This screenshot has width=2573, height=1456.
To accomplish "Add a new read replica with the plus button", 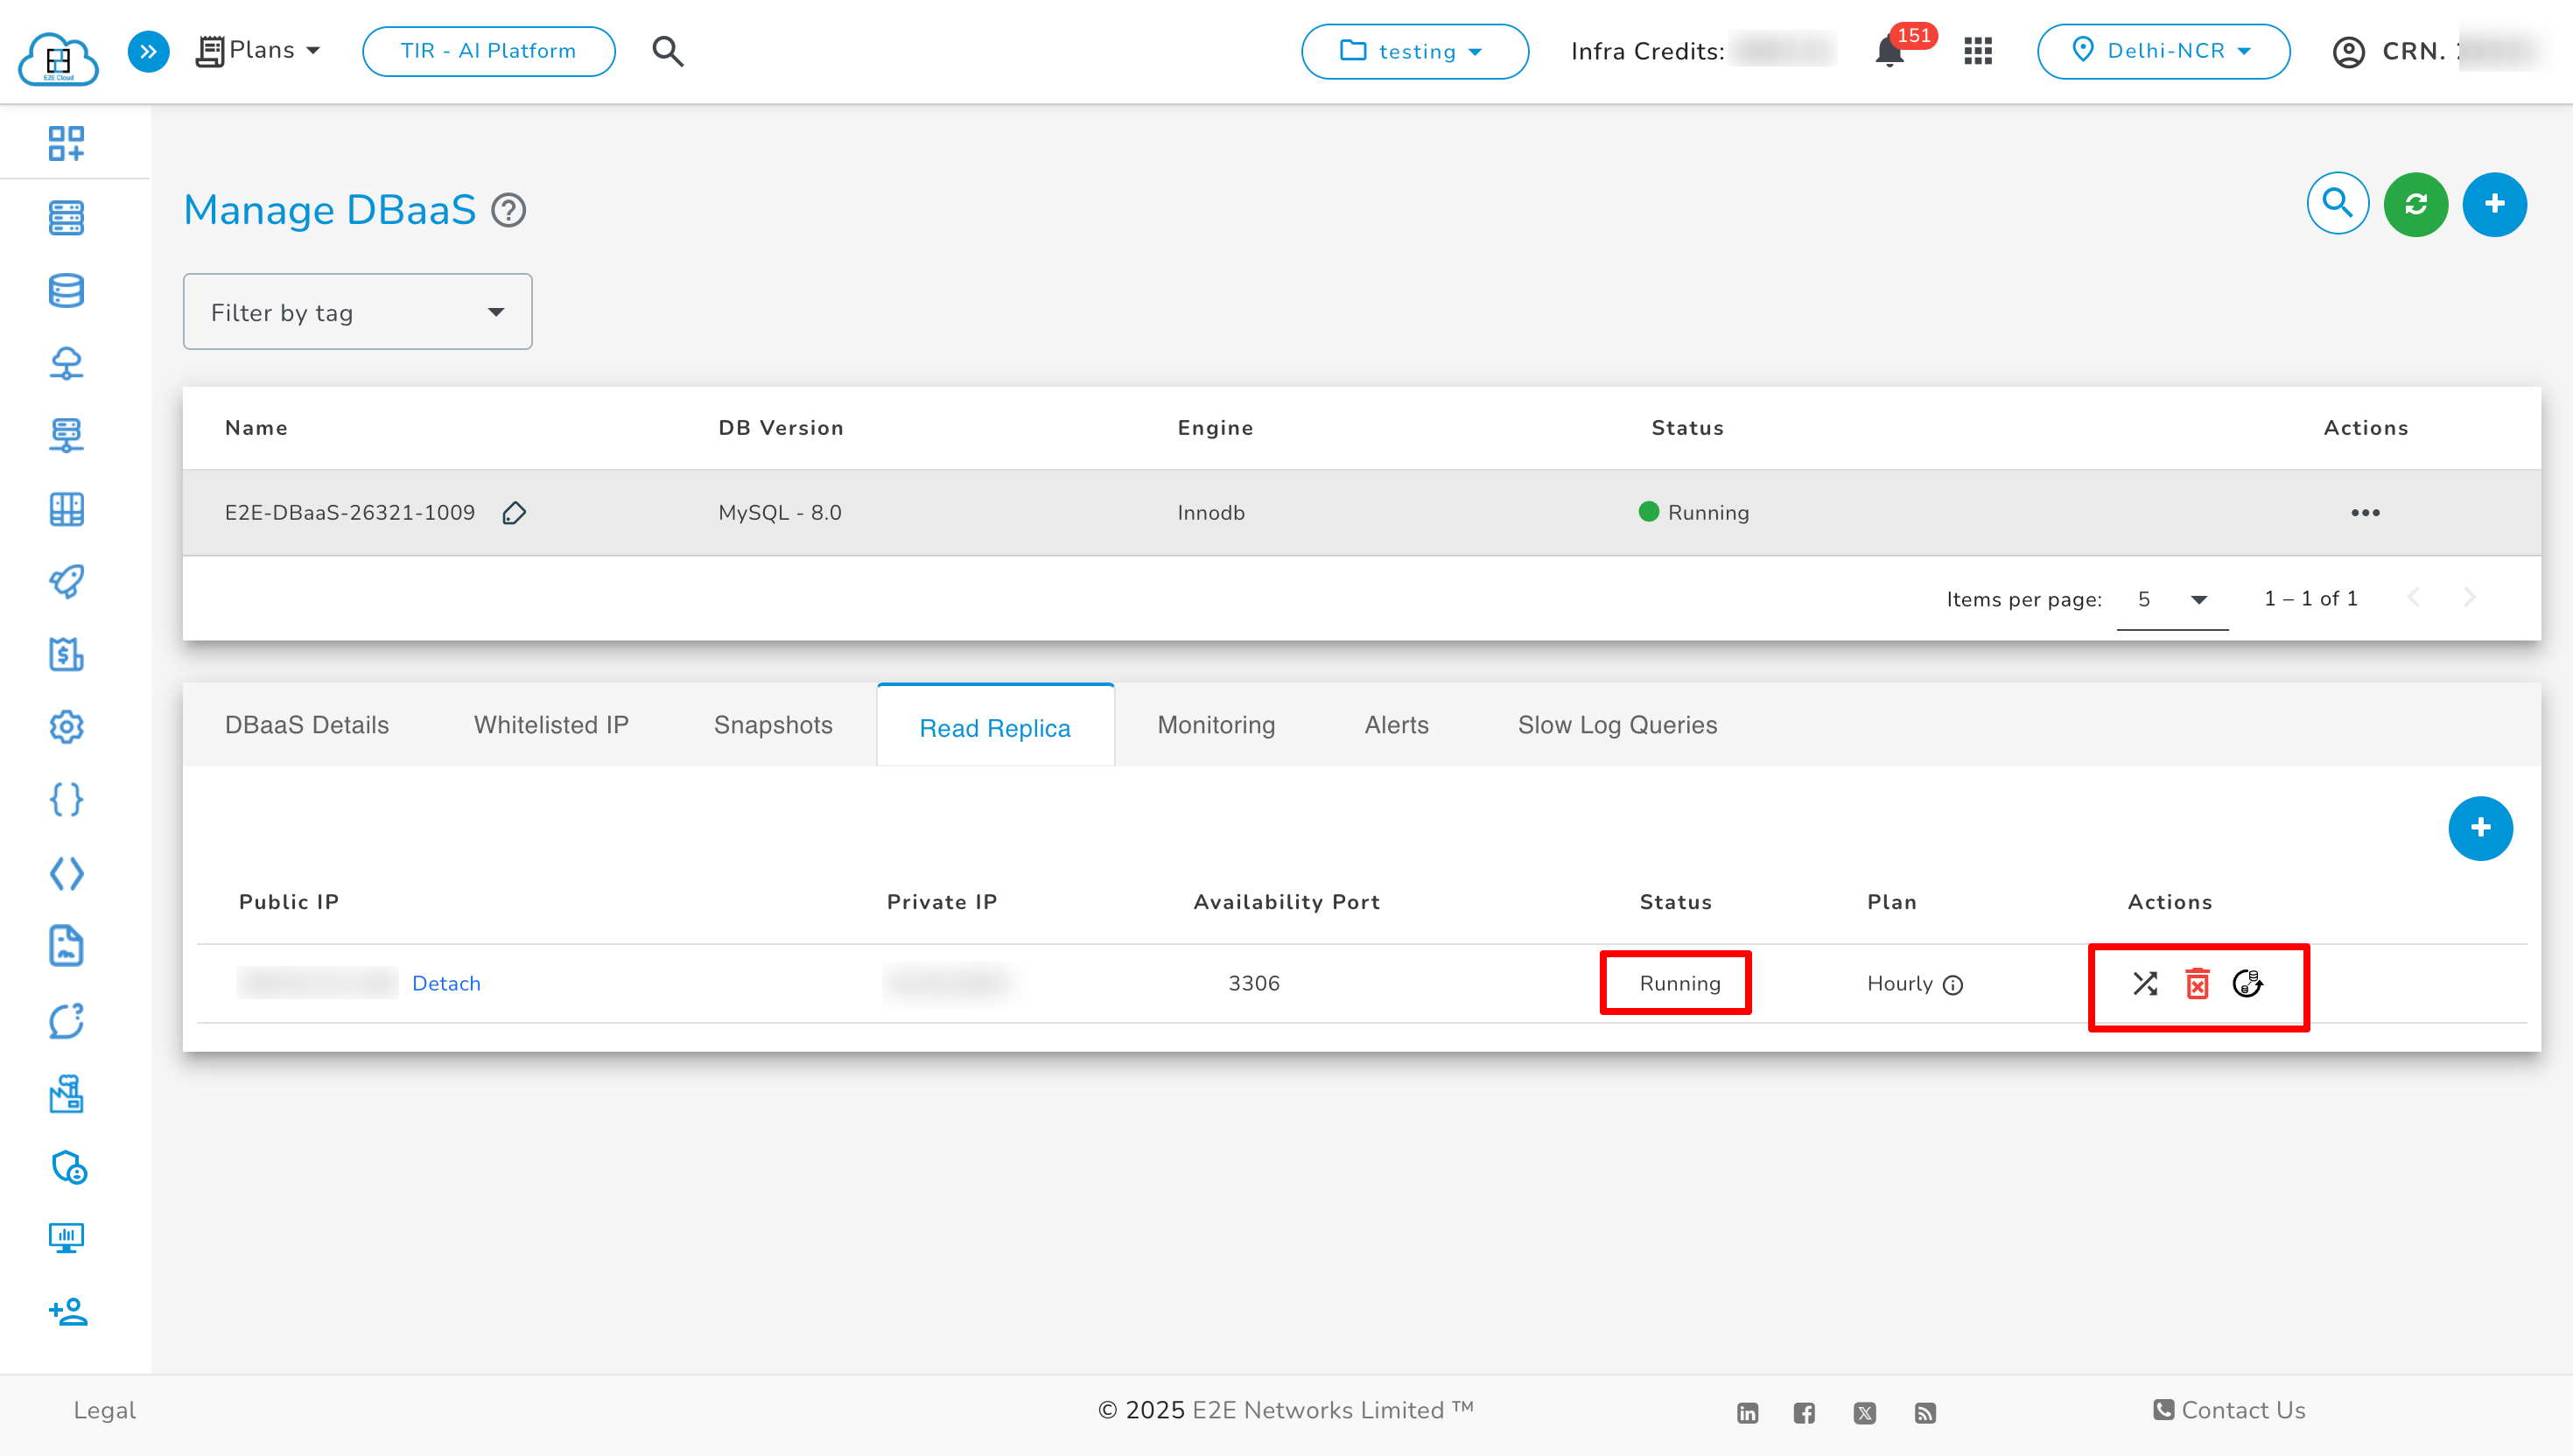I will [x=2480, y=828].
